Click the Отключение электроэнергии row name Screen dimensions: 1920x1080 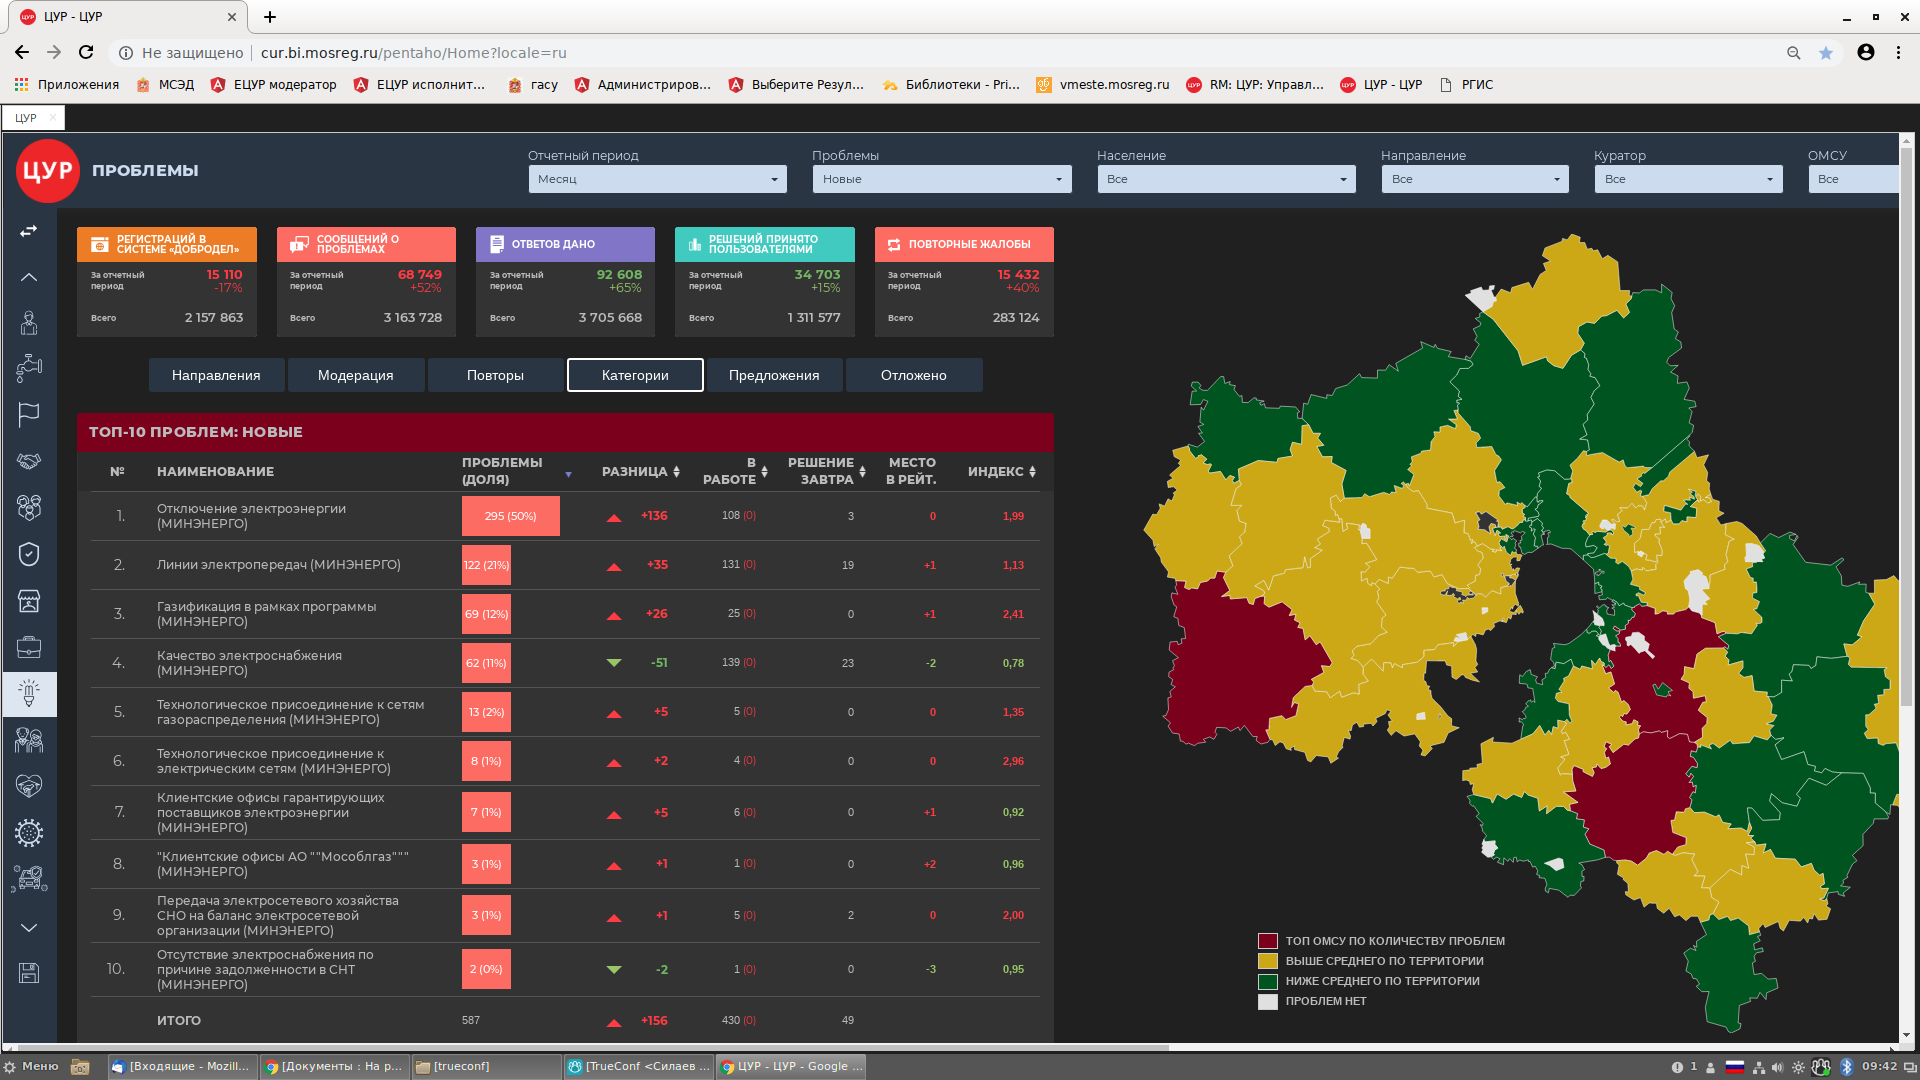[251, 516]
